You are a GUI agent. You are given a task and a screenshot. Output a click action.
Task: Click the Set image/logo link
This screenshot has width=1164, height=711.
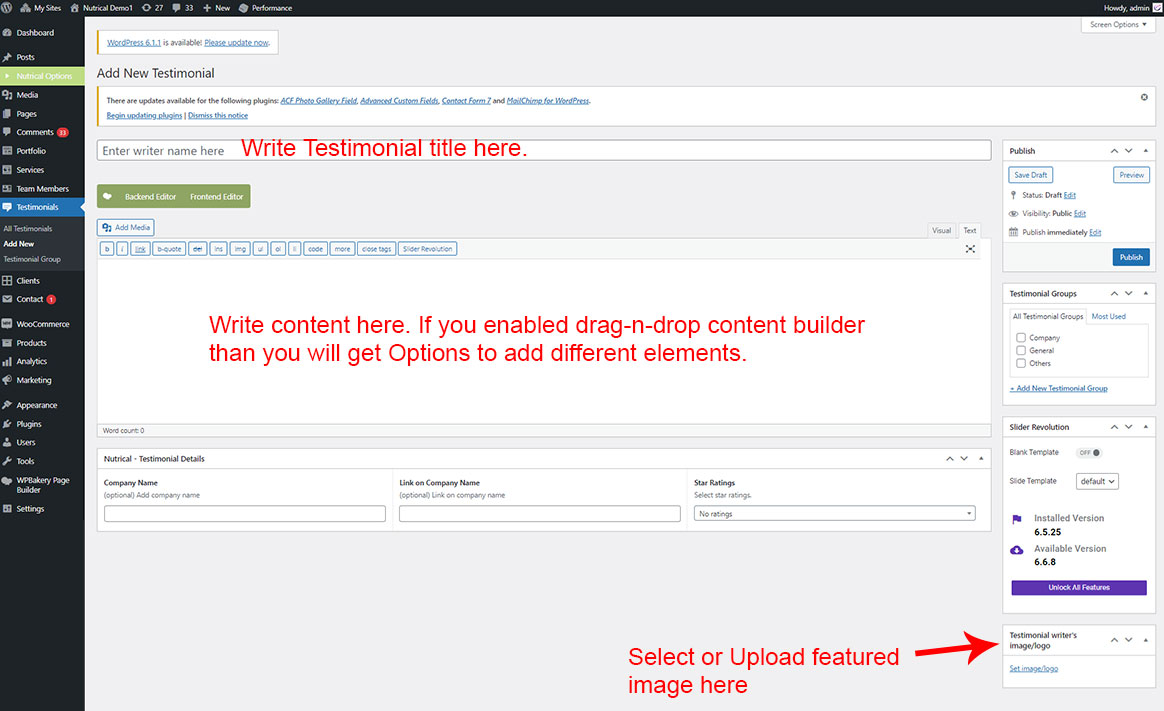coord(1033,668)
